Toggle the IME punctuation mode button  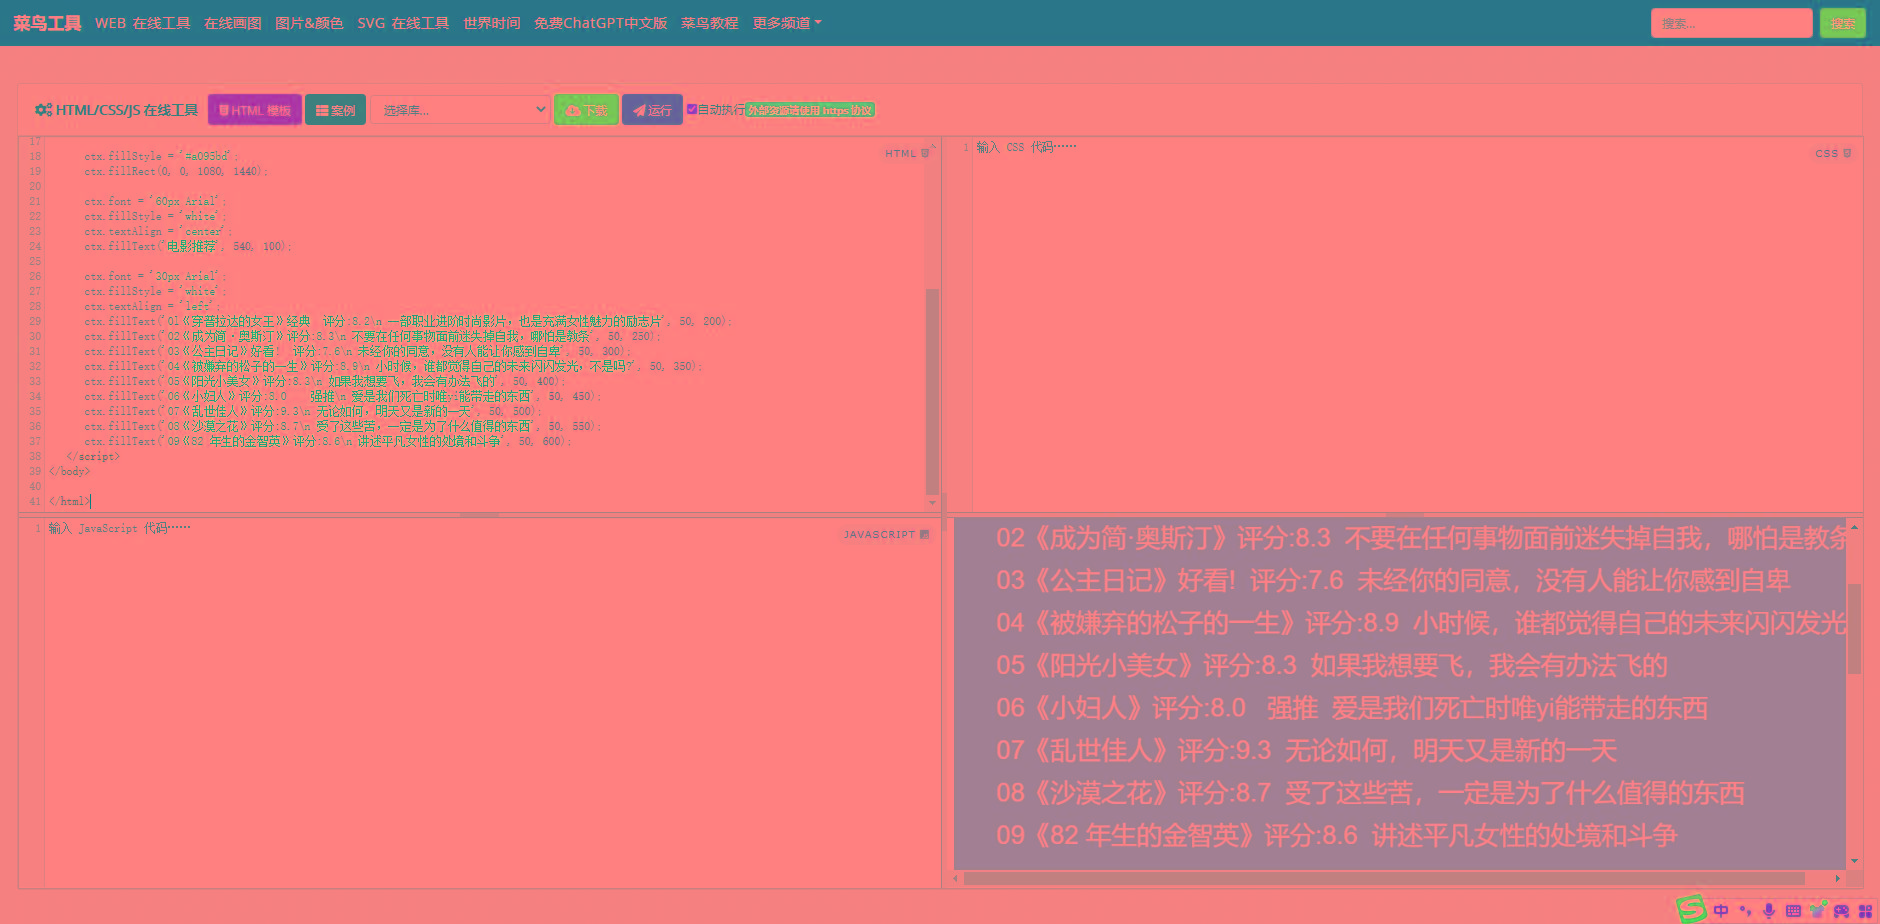click(1745, 910)
